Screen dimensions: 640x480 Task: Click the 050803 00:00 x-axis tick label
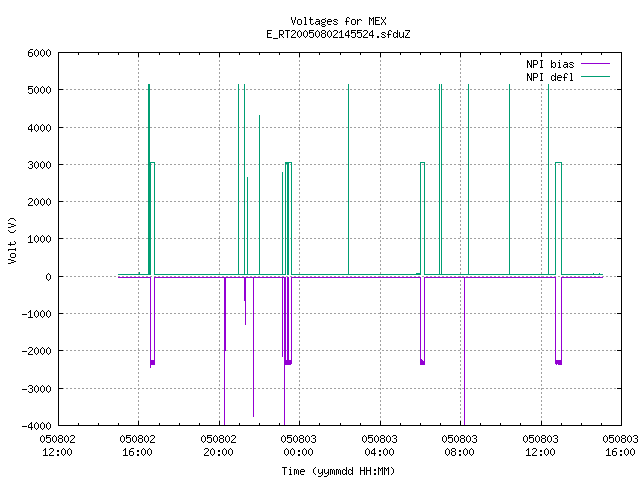pos(298,445)
